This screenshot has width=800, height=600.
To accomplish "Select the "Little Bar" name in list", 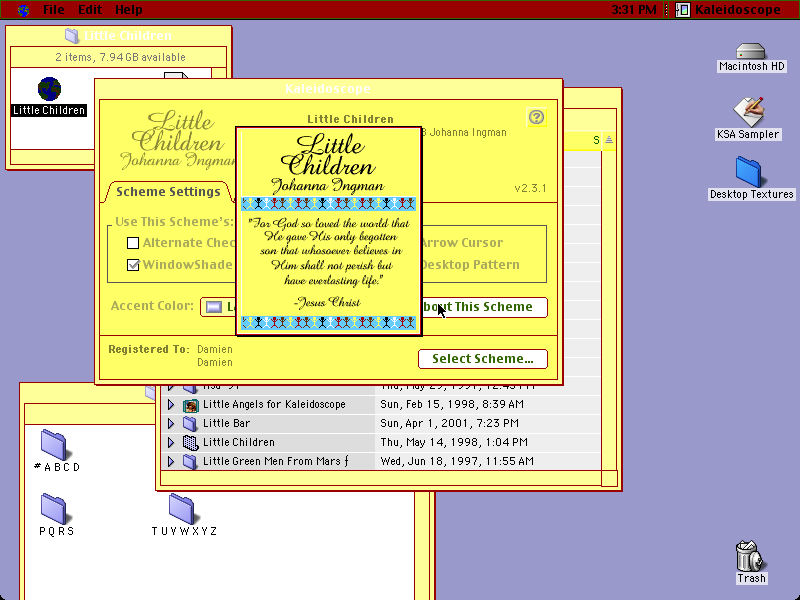I will tap(227, 423).
